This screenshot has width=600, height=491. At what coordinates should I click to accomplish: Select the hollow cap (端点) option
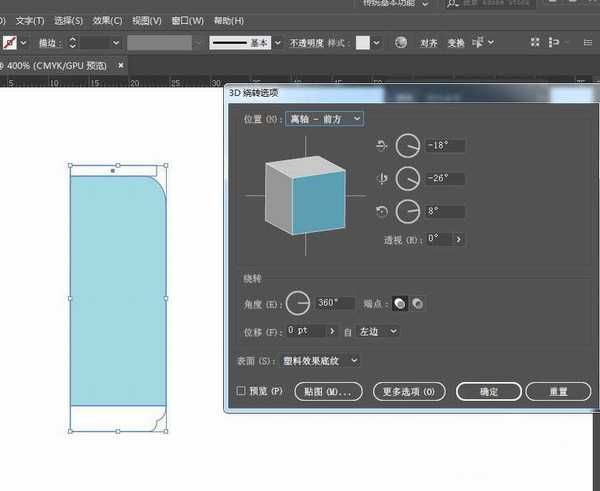pos(417,303)
